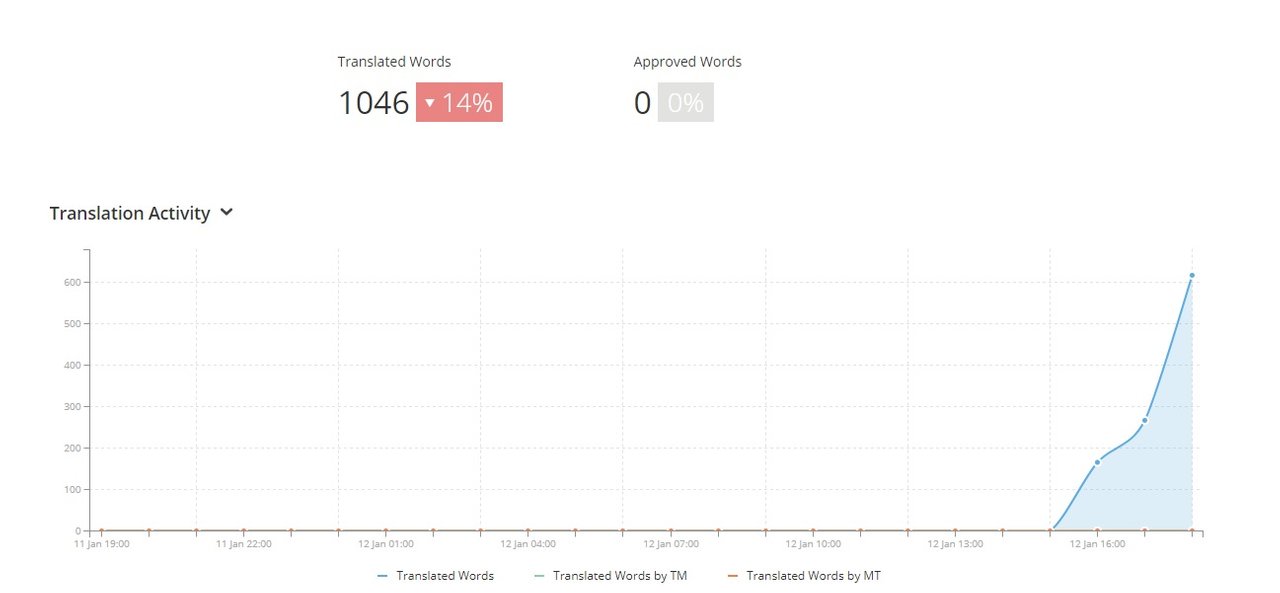The image size is (1280, 593).
Task: Click the 12 Jan 16:00 axis label
Action: tap(1097, 544)
